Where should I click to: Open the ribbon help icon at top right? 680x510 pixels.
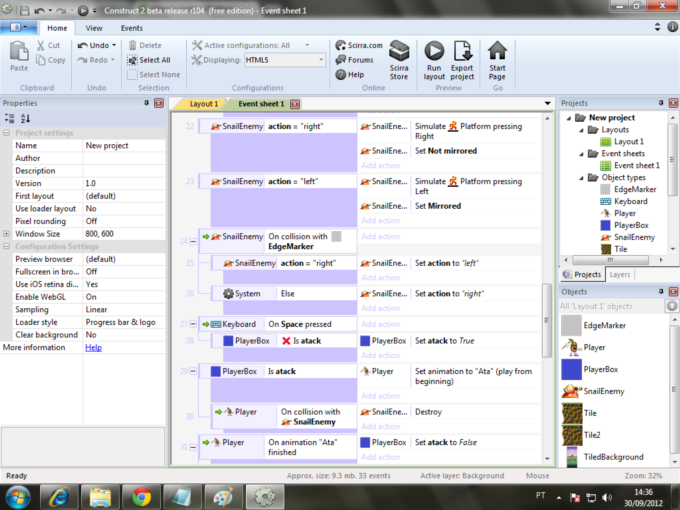[673, 27]
